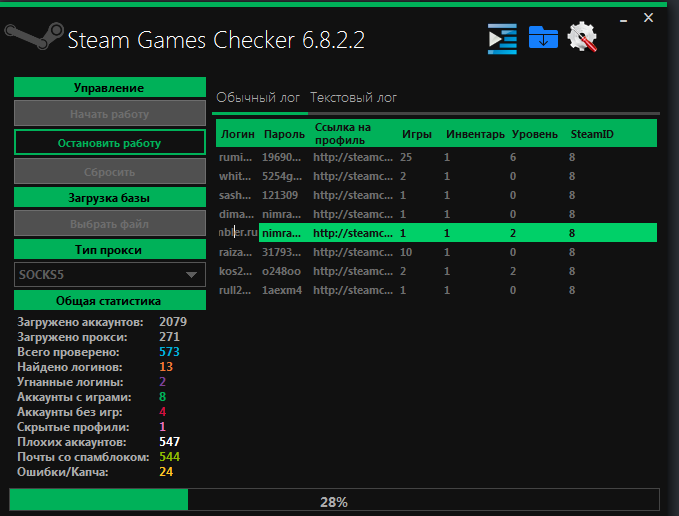Viewport: 679px width, 516px height.
Task: Click the 28% progress bar
Action: coord(334,500)
